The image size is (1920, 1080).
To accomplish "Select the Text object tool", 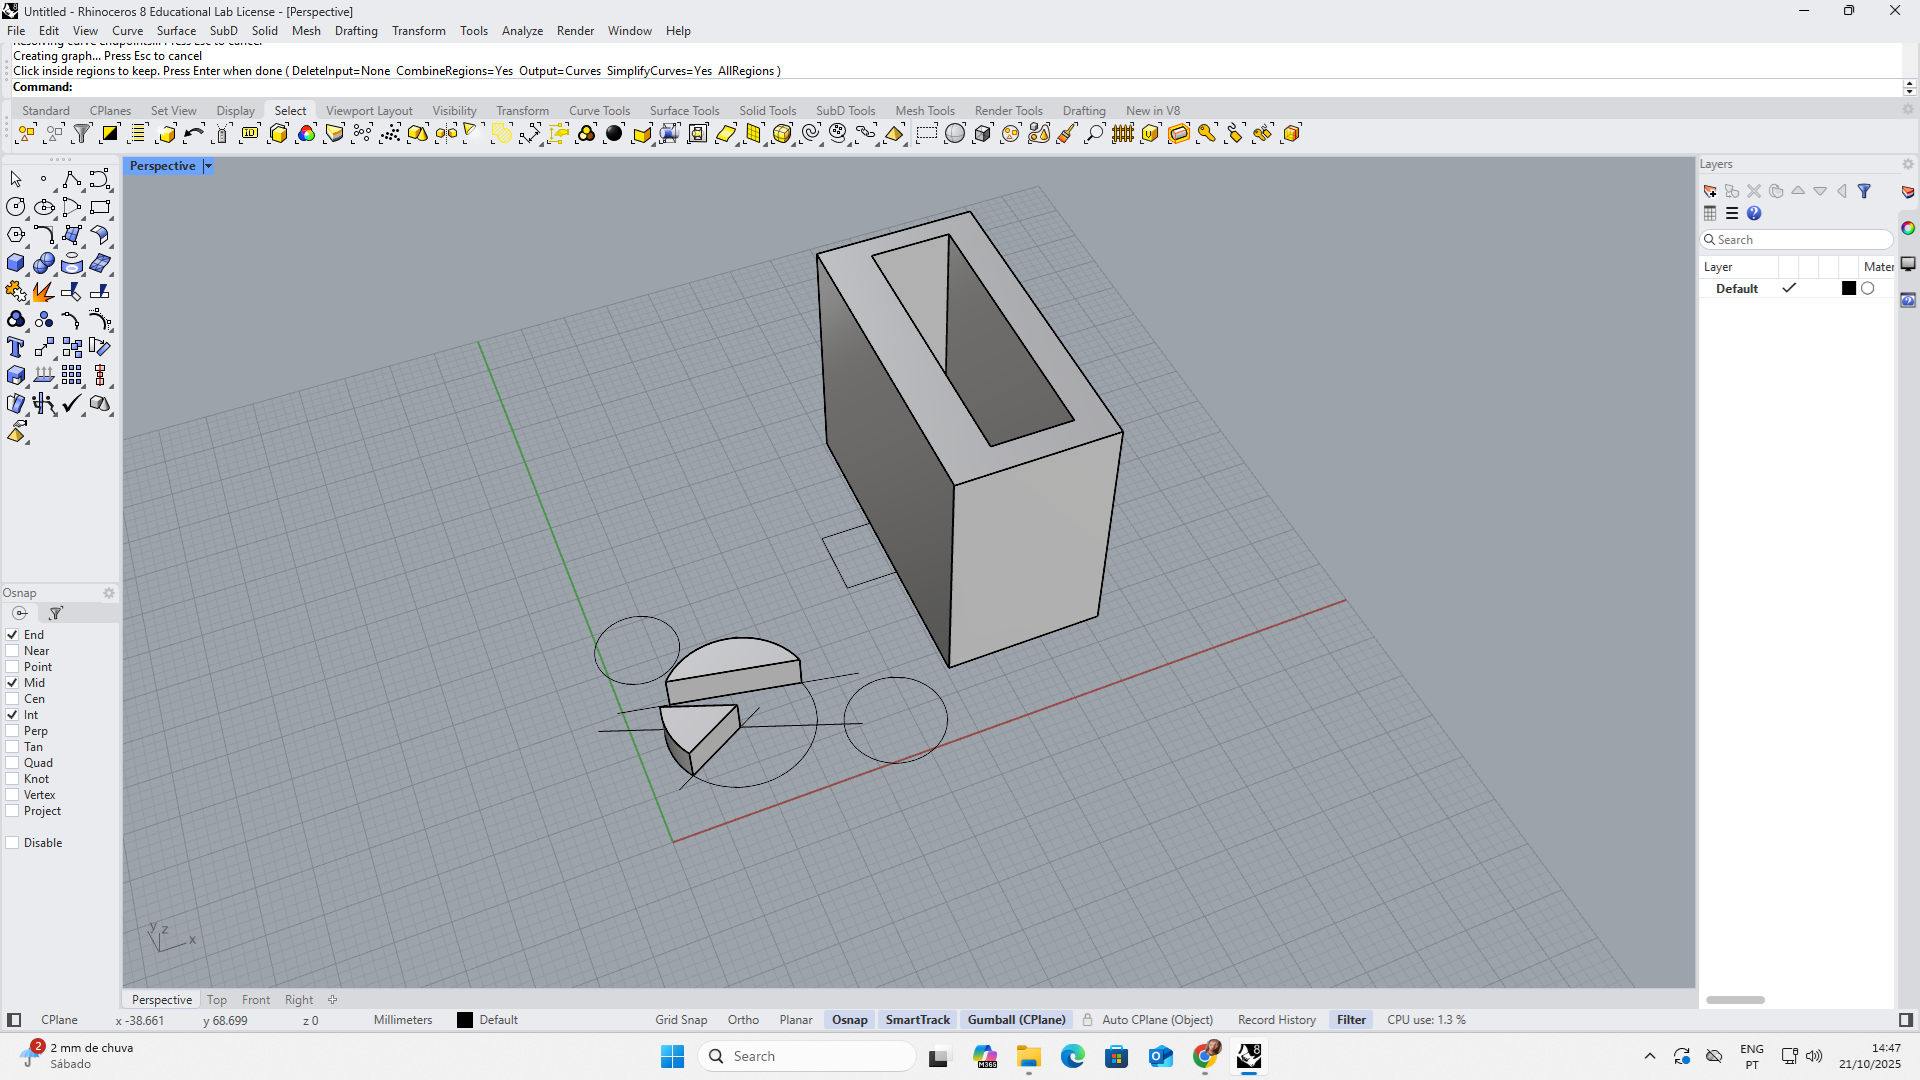I will tap(15, 348).
